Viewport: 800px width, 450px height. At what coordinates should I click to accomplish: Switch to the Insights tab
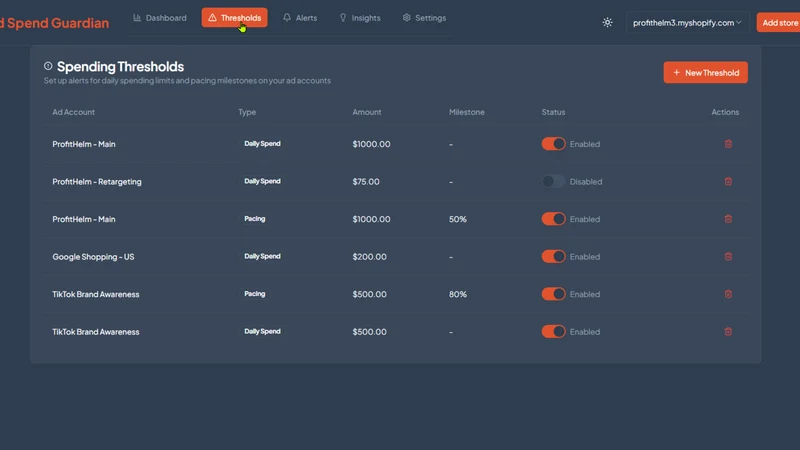pos(360,18)
